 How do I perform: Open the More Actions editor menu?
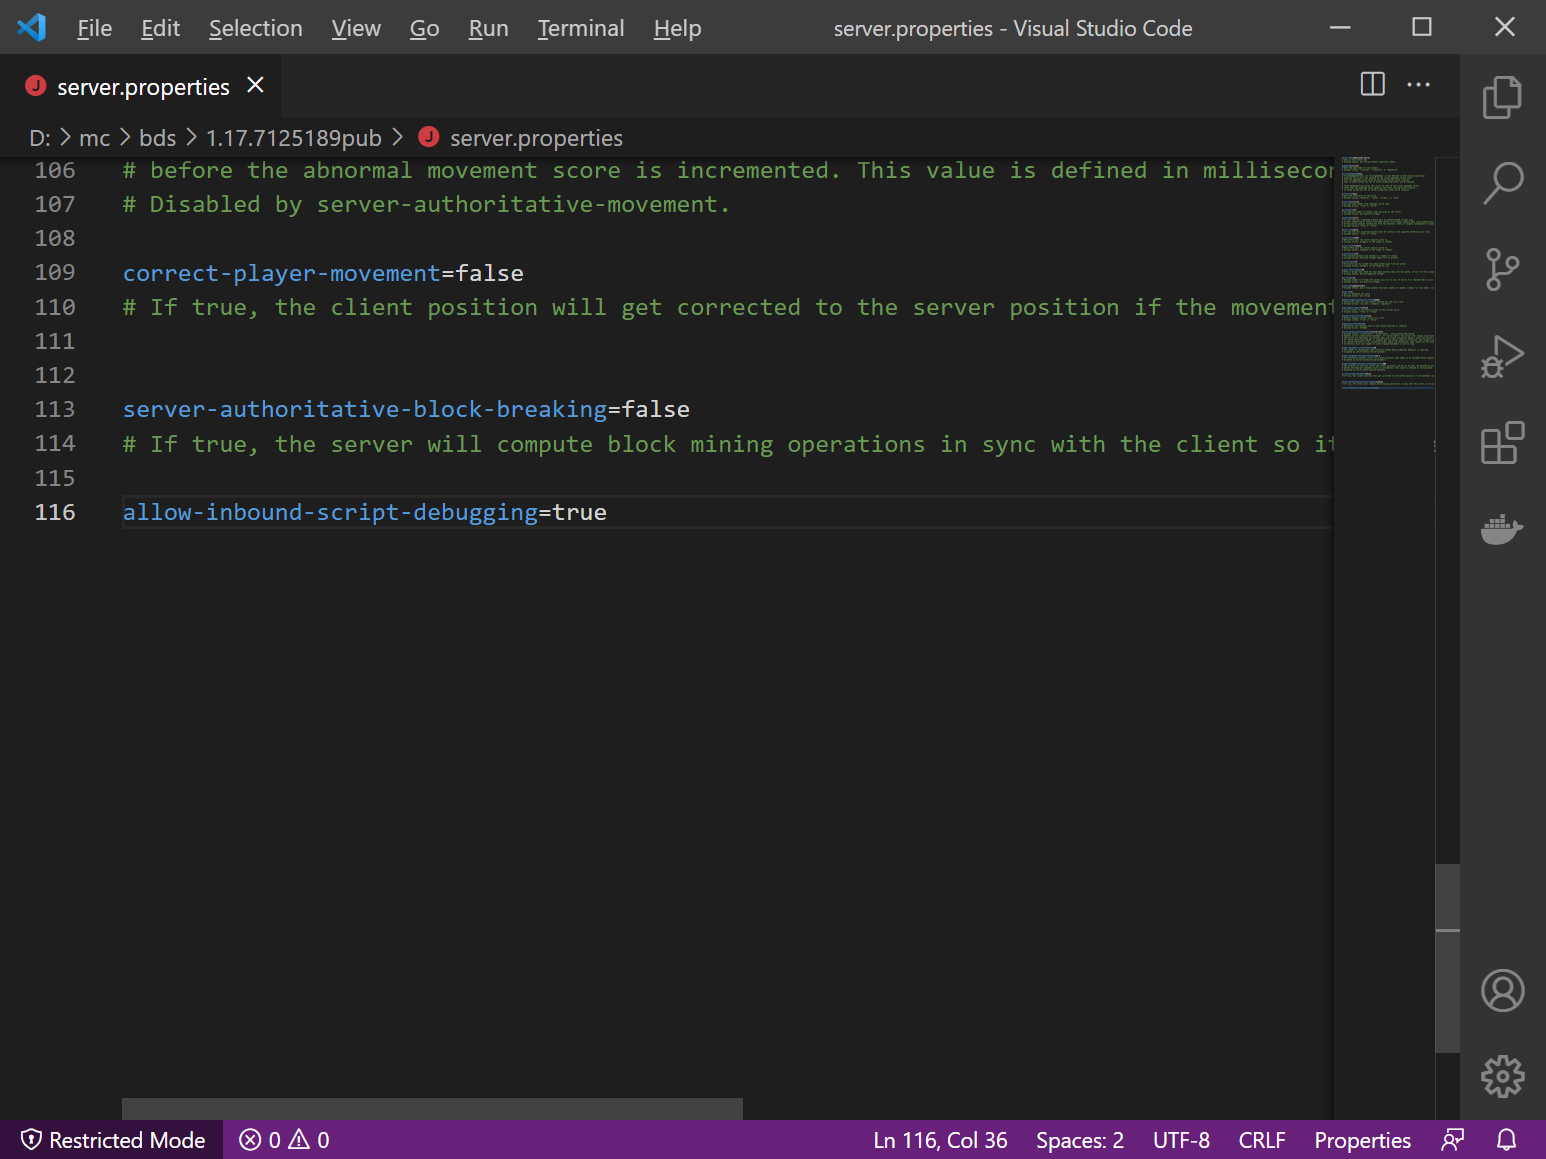pyautogui.click(x=1419, y=84)
